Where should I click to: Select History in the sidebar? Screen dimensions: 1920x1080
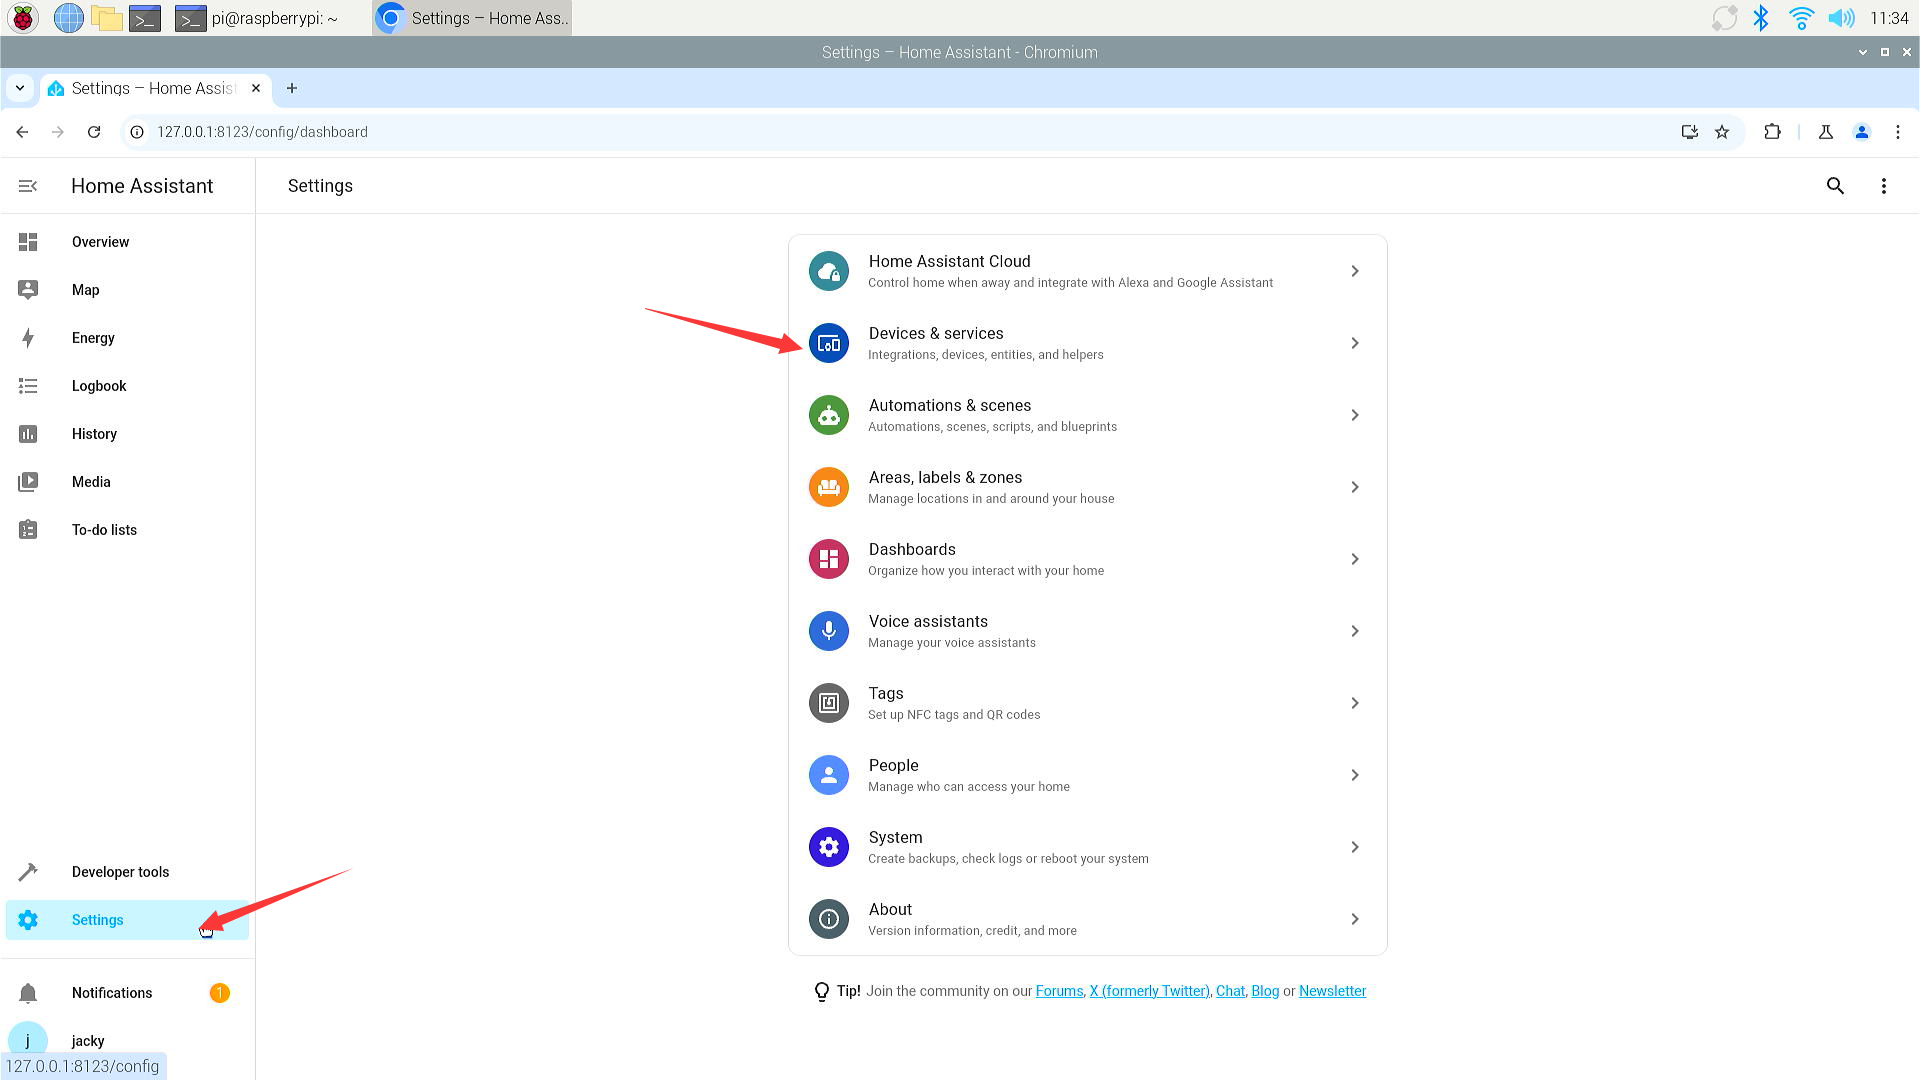(127, 434)
